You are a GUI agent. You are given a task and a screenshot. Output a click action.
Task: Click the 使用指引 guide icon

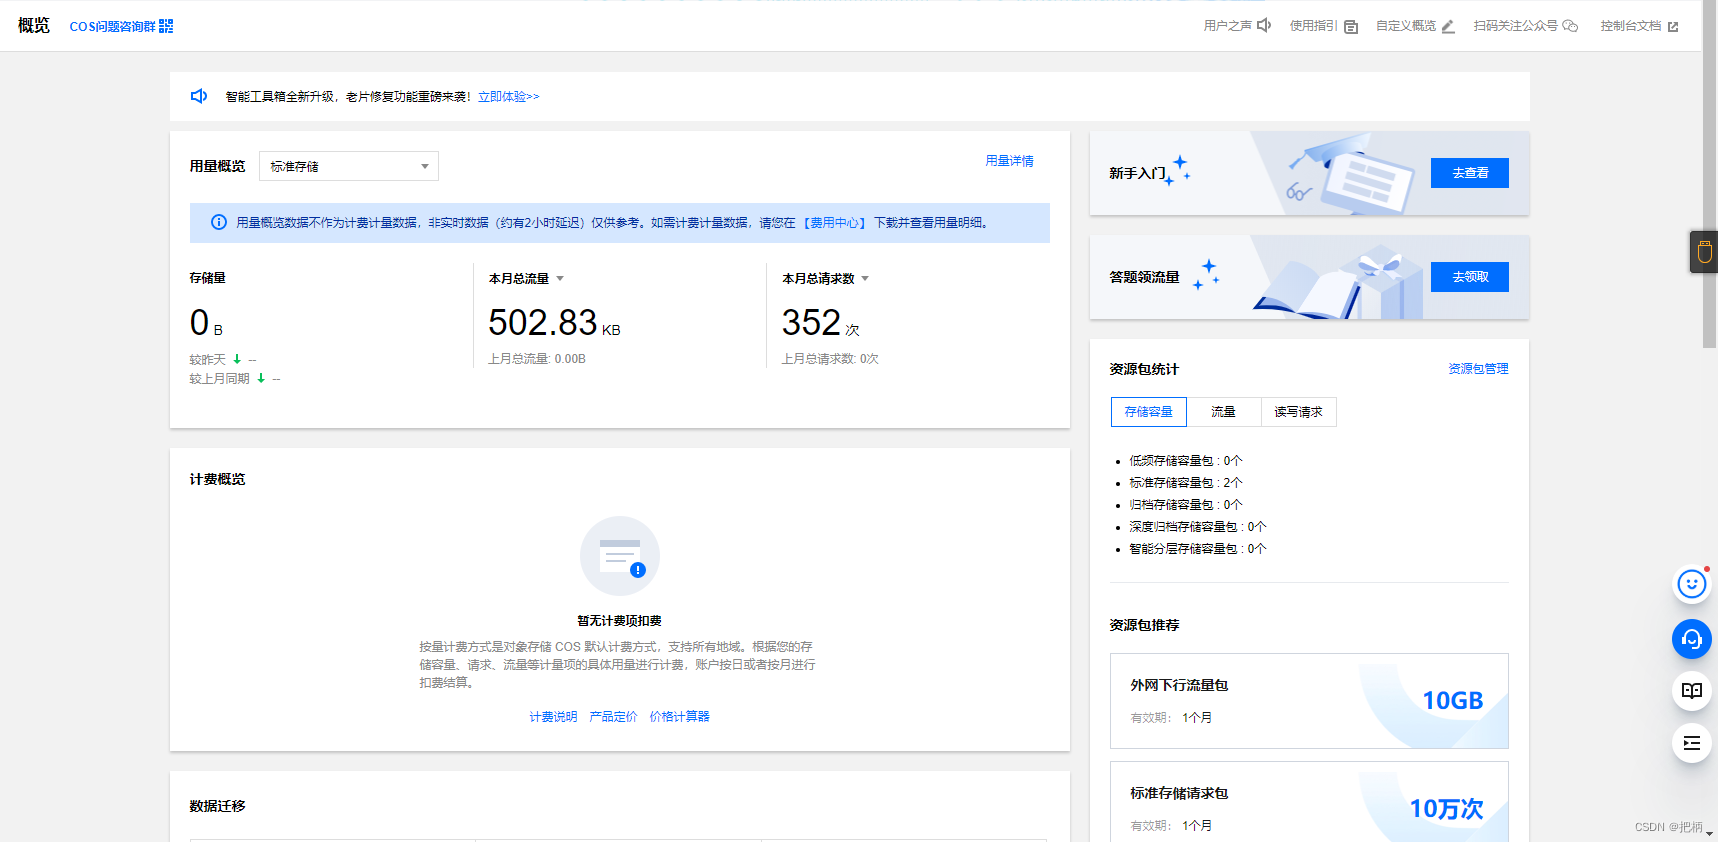click(1351, 27)
